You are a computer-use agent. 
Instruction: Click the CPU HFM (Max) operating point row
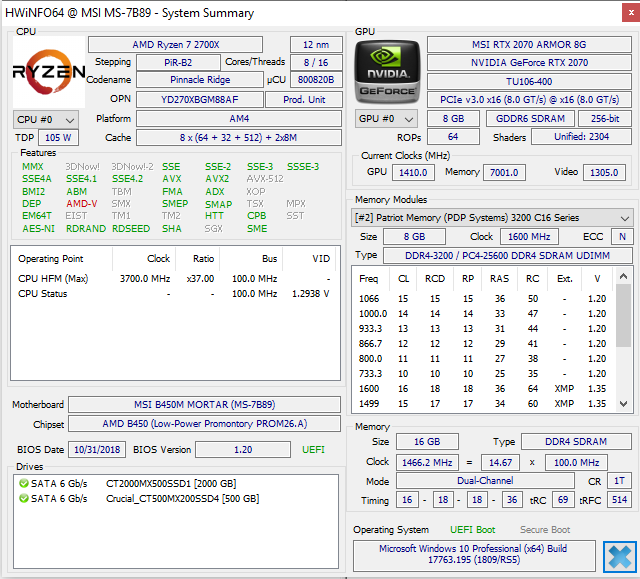pos(175,279)
